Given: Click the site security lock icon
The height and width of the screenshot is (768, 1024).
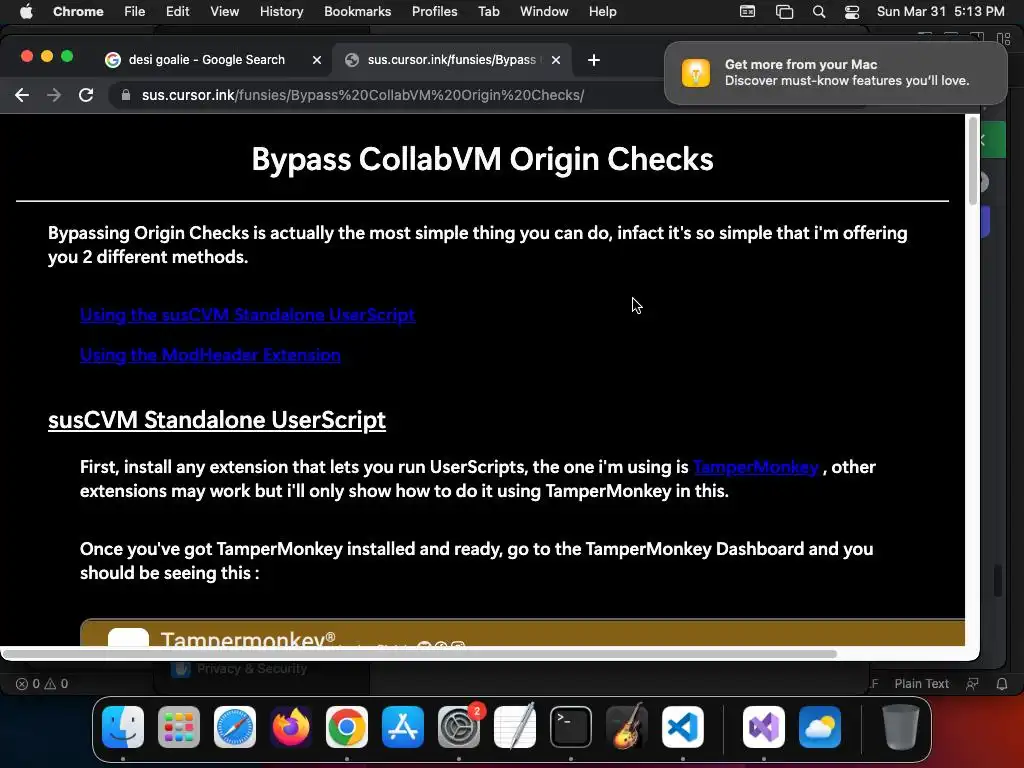Looking at the screenshot, I should point(125,95).
